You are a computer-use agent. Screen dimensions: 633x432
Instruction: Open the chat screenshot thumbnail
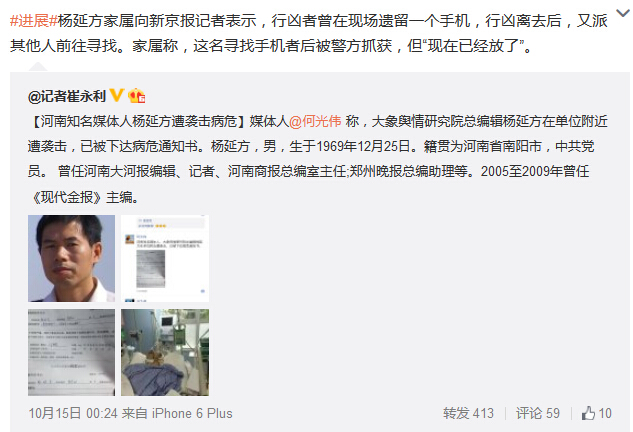165,258
